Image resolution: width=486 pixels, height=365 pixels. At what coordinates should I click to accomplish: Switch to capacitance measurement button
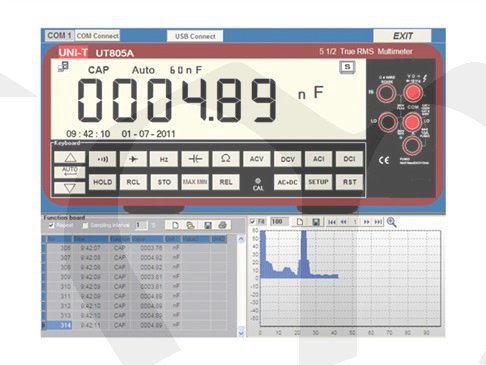tap(195, 159)
